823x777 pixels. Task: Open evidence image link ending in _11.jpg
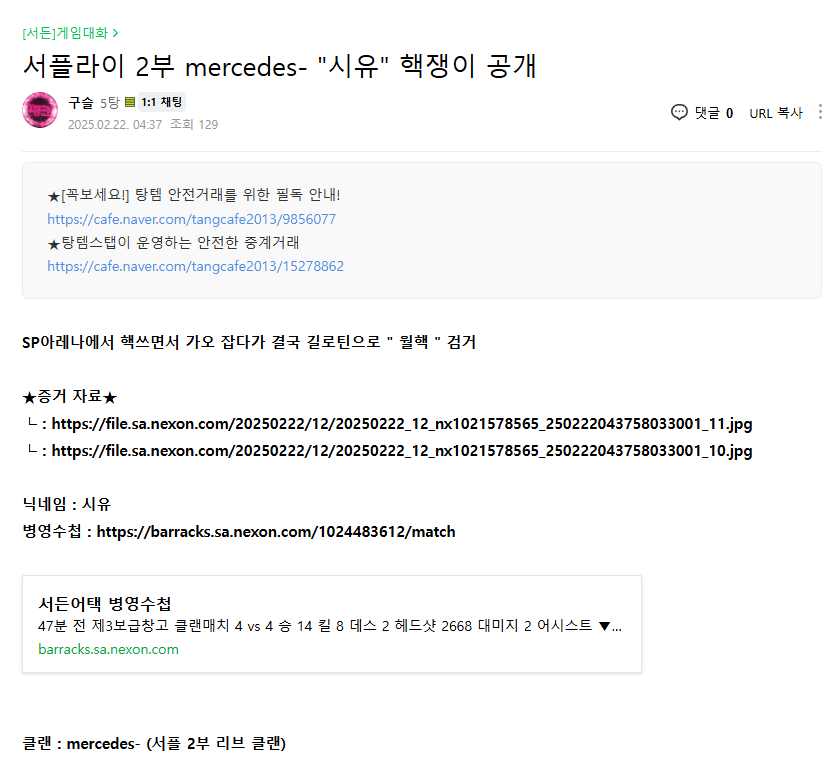coord(401,424)
